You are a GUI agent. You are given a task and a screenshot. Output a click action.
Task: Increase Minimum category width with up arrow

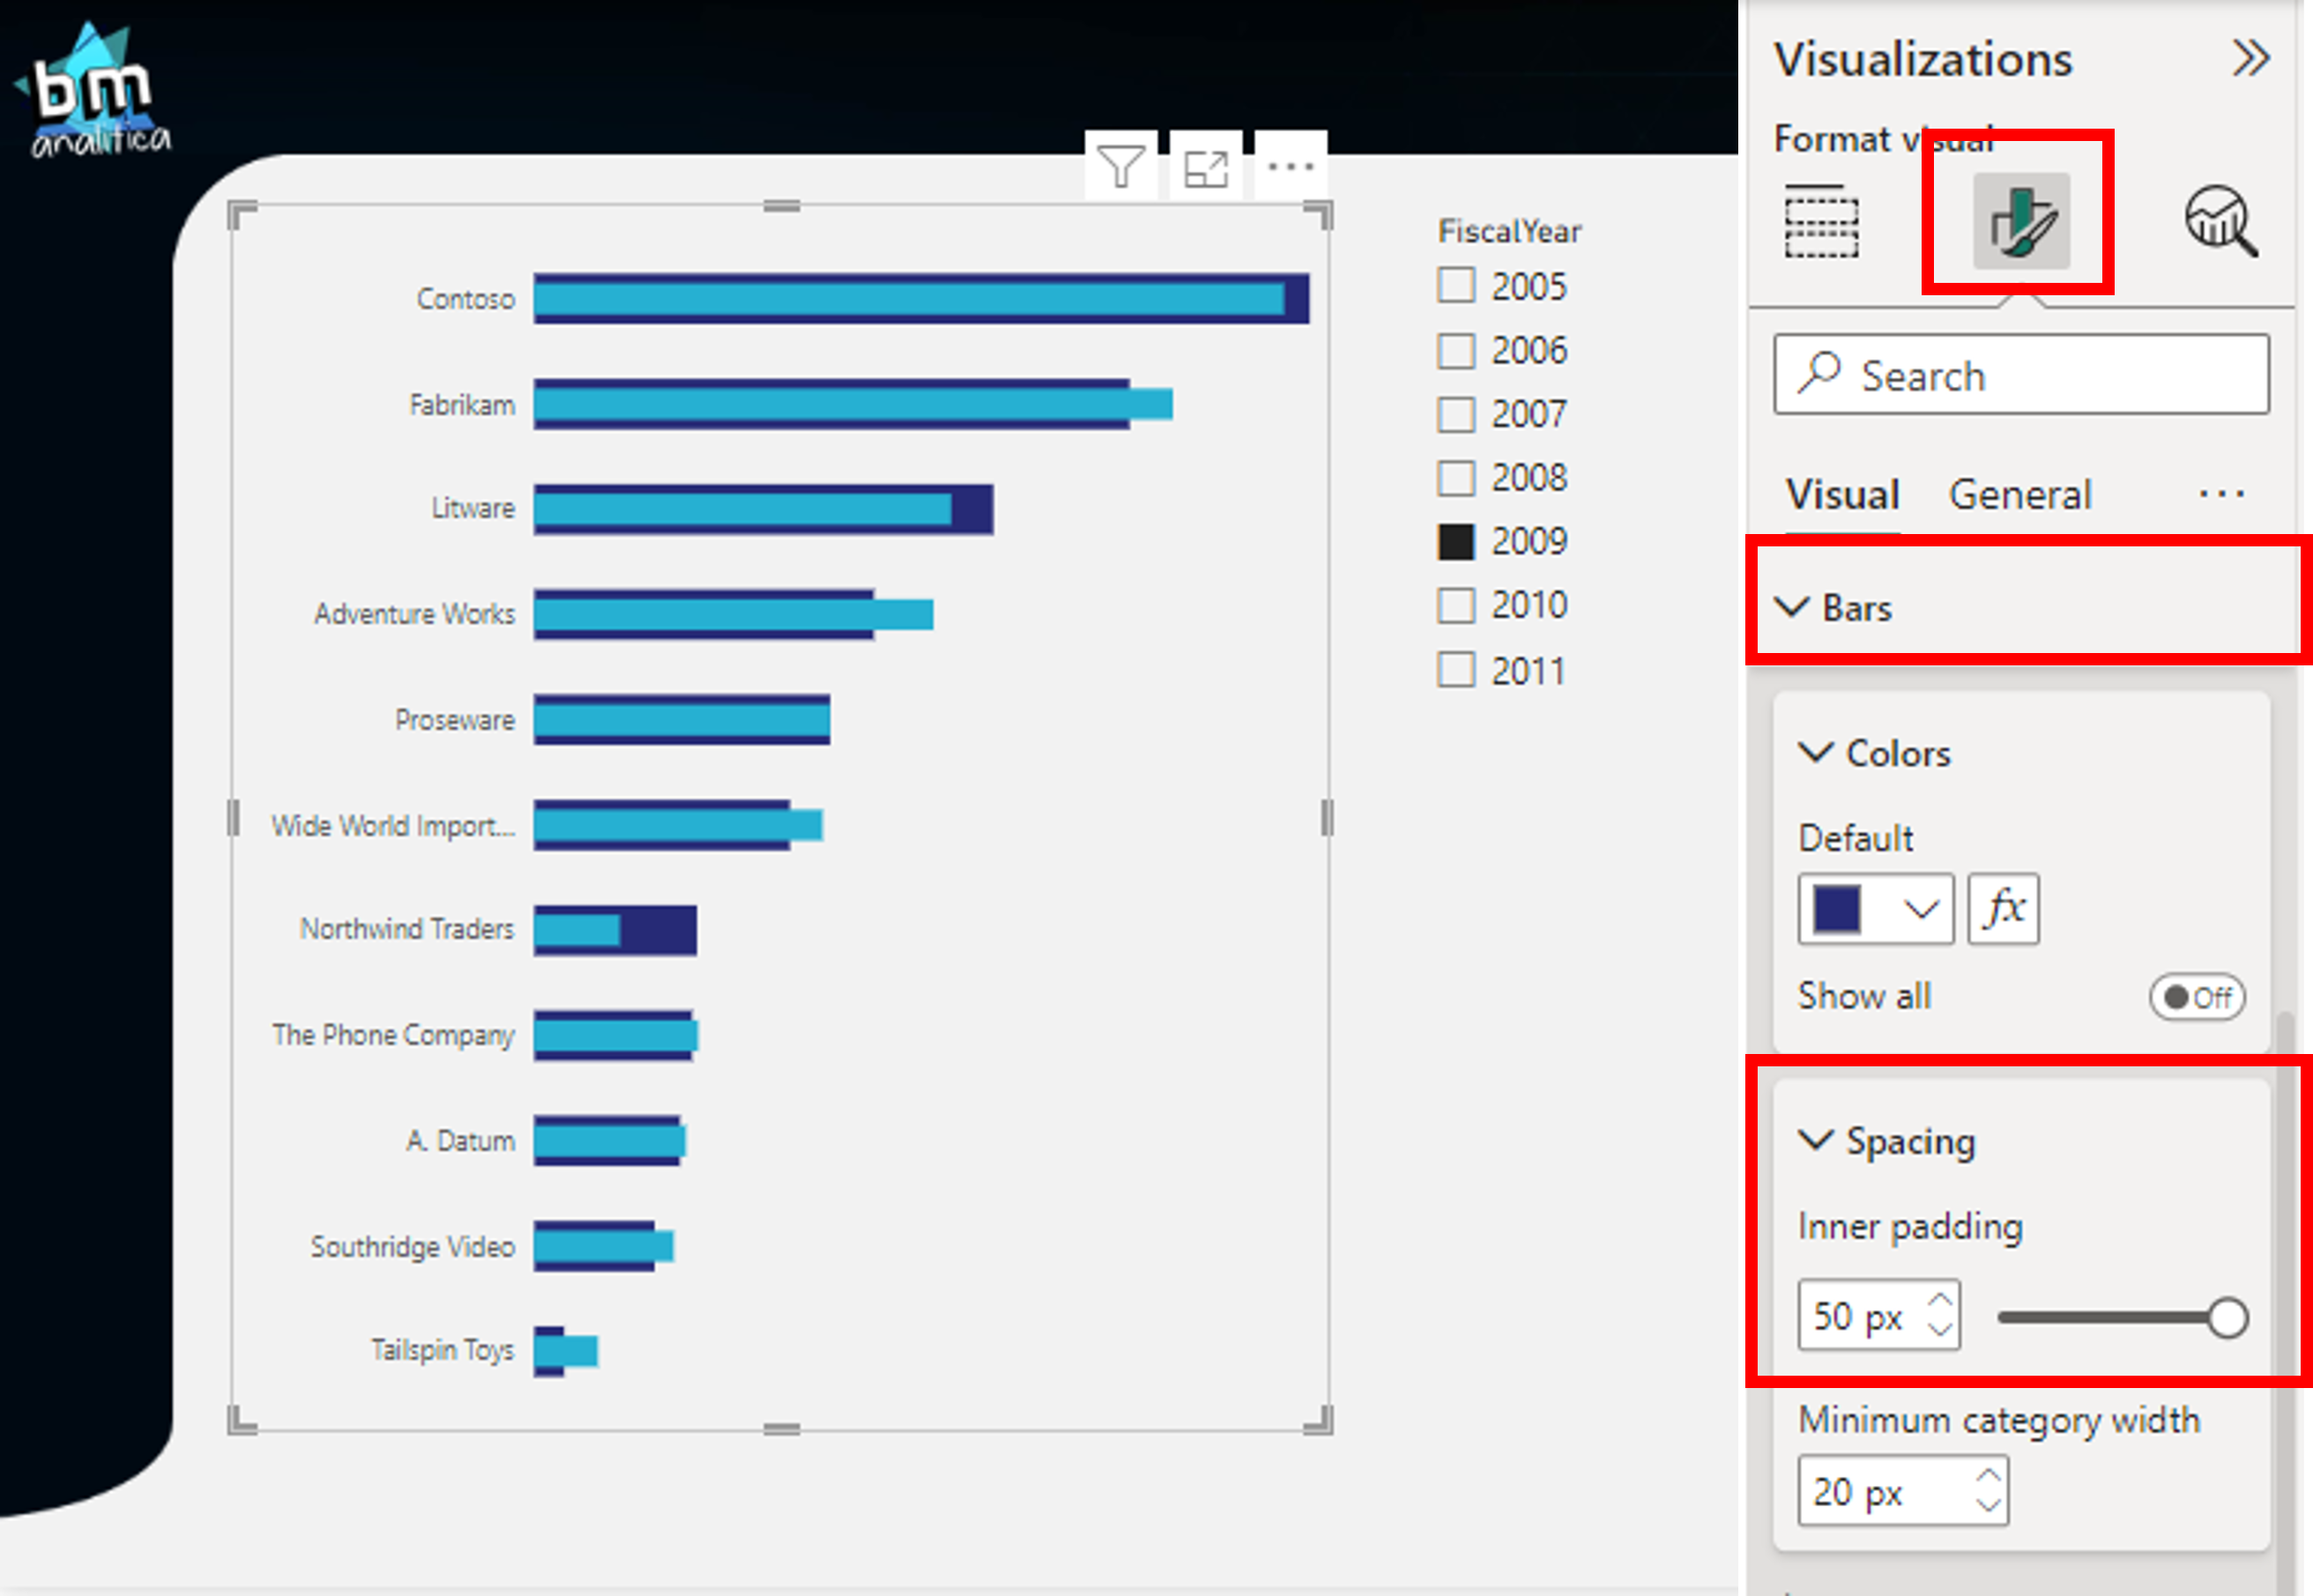1988,1476
